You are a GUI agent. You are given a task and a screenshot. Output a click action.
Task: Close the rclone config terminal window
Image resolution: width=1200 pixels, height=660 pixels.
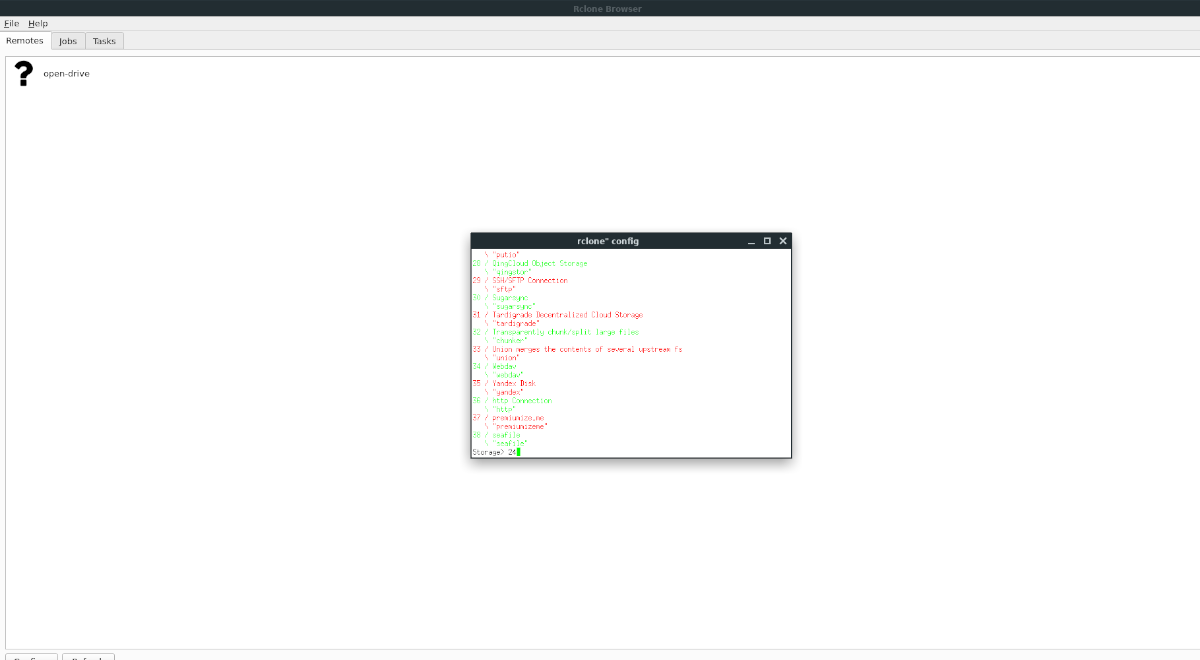(x=783, y=241)
